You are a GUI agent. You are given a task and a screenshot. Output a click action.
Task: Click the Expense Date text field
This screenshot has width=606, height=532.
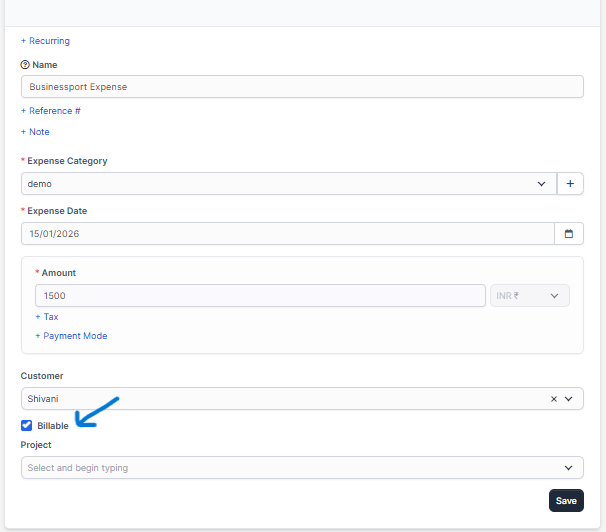(x=286, y=234)
